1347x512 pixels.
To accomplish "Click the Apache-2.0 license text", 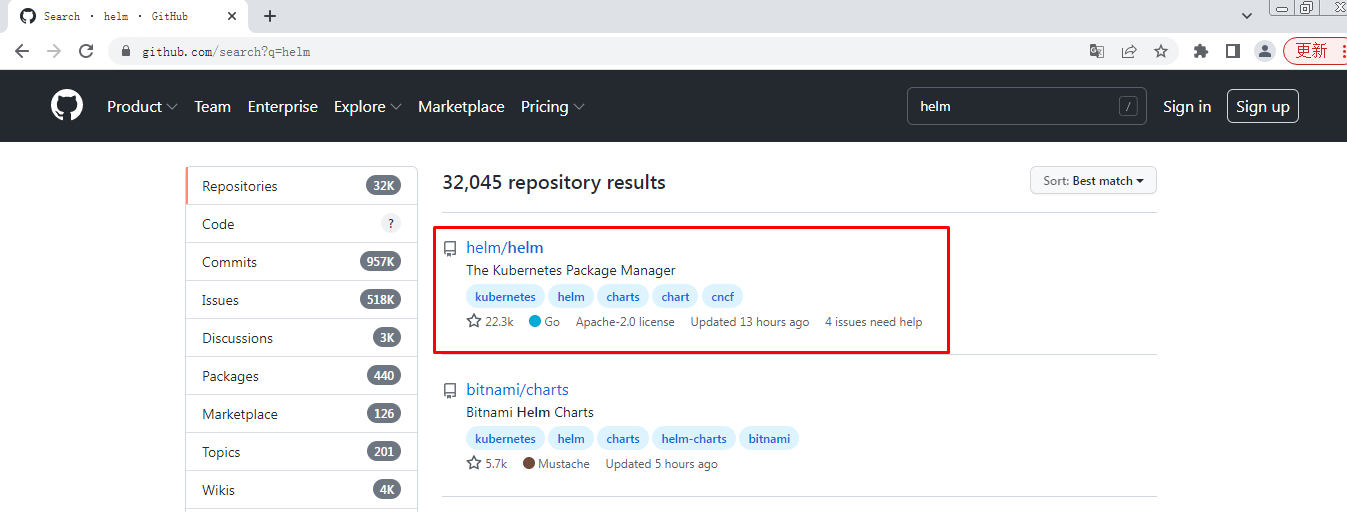I will coord(625,322).
